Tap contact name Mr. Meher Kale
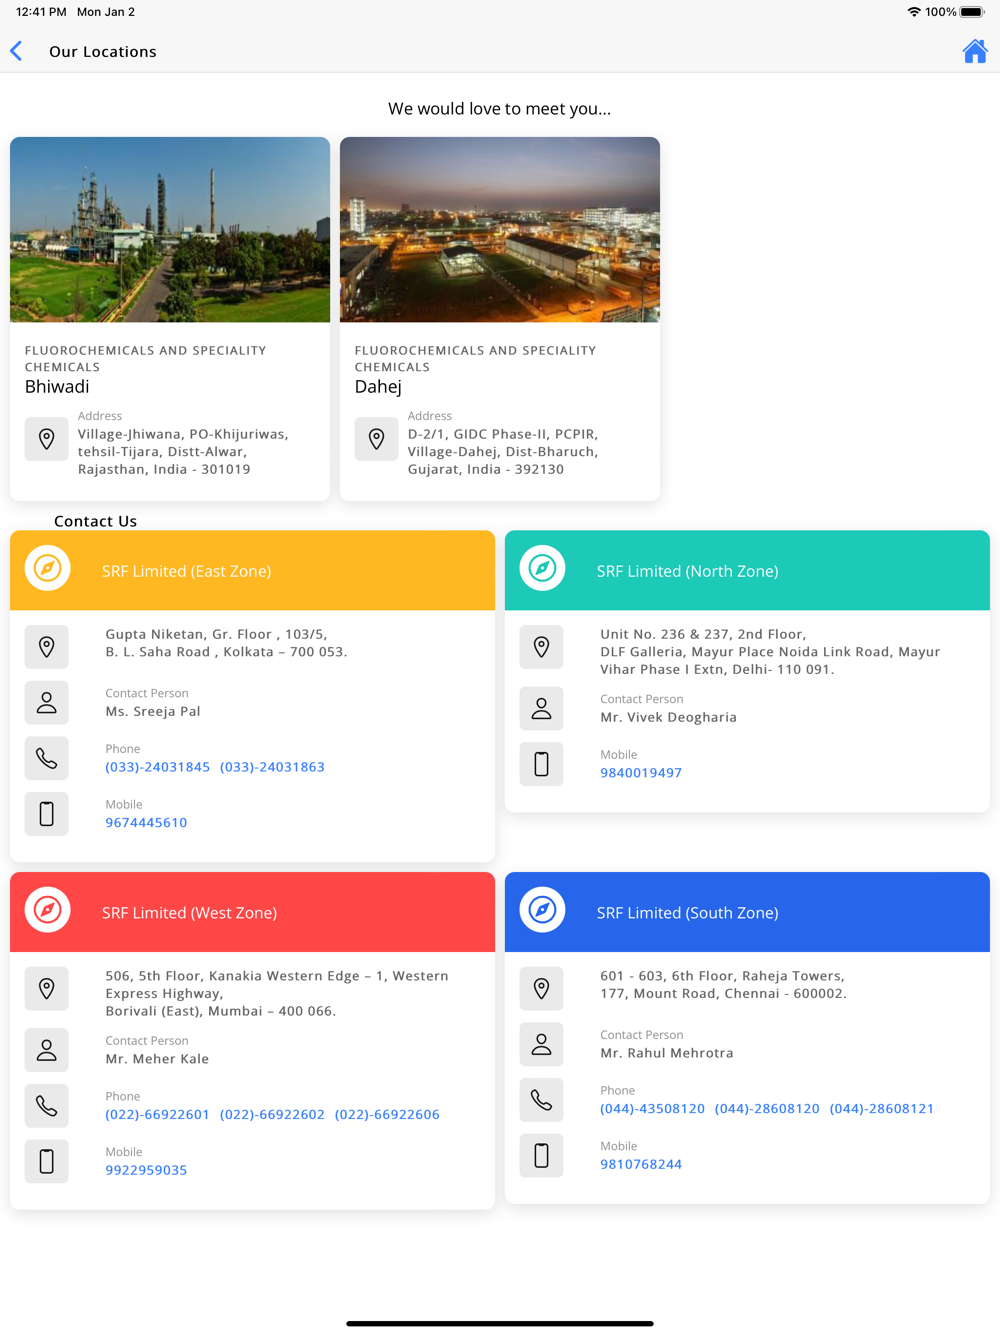 click(157, 1059)
